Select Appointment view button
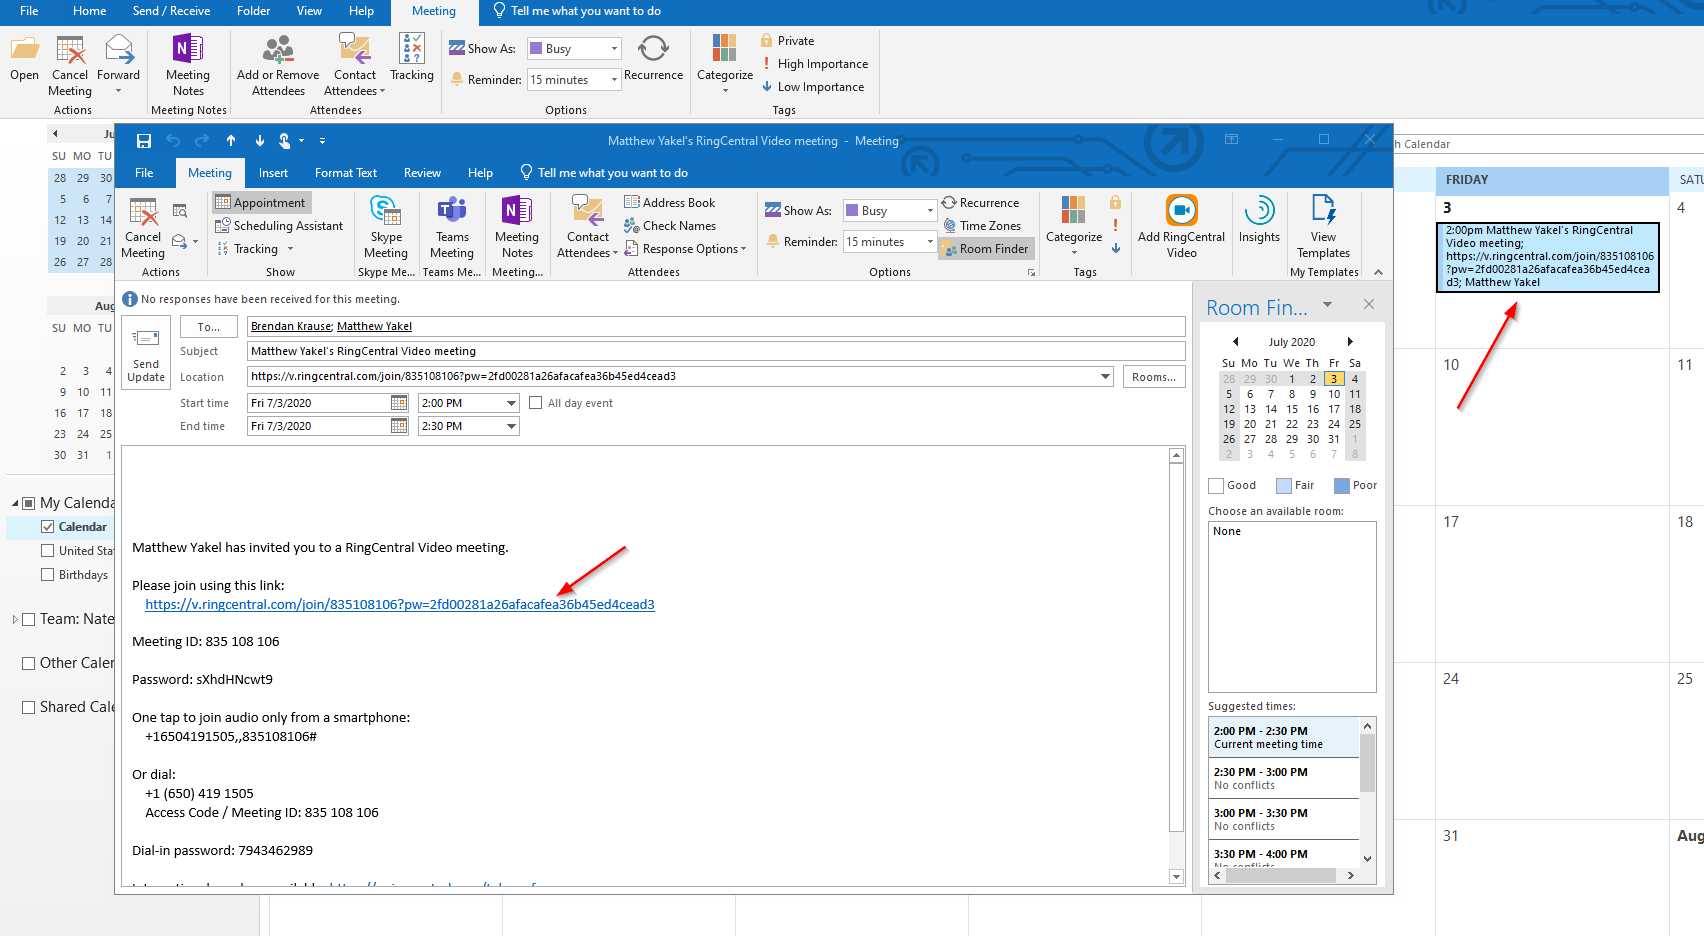Screen dimensions: 1704x936 [261, 203]
